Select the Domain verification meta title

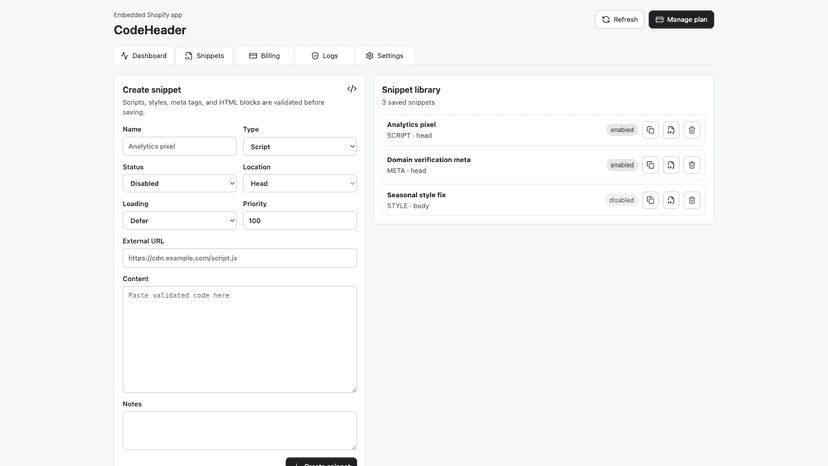point(429,160)
